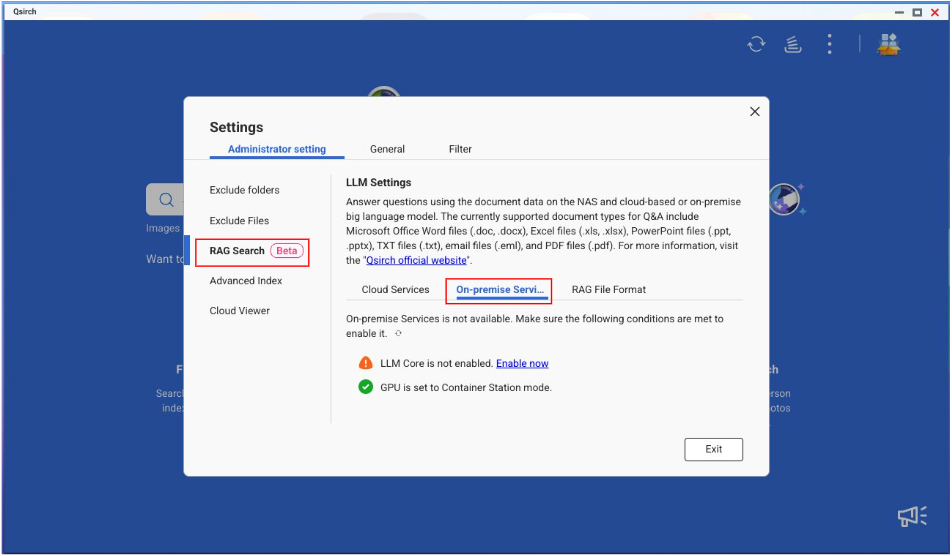Click the magnifier search icon behind the dialog
This screenshot has height=556, width=952.
tap(166, 200)
